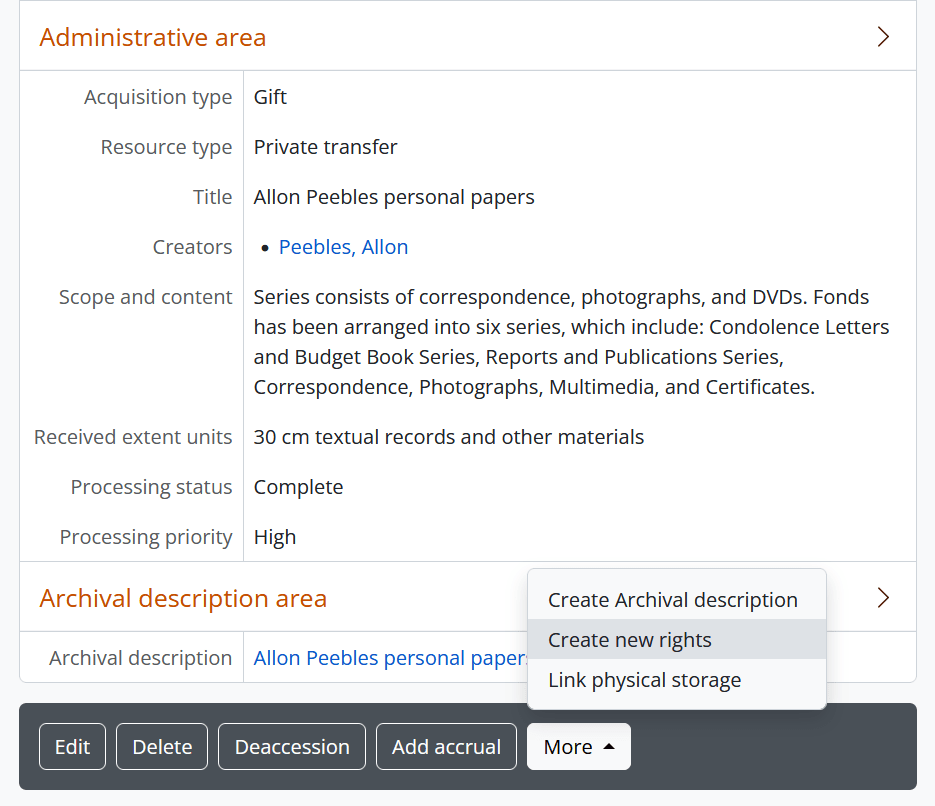The width and height of the screenshot is (935, 806).
Task: Click the Private transfer resource type value
Action: (325, 147)
